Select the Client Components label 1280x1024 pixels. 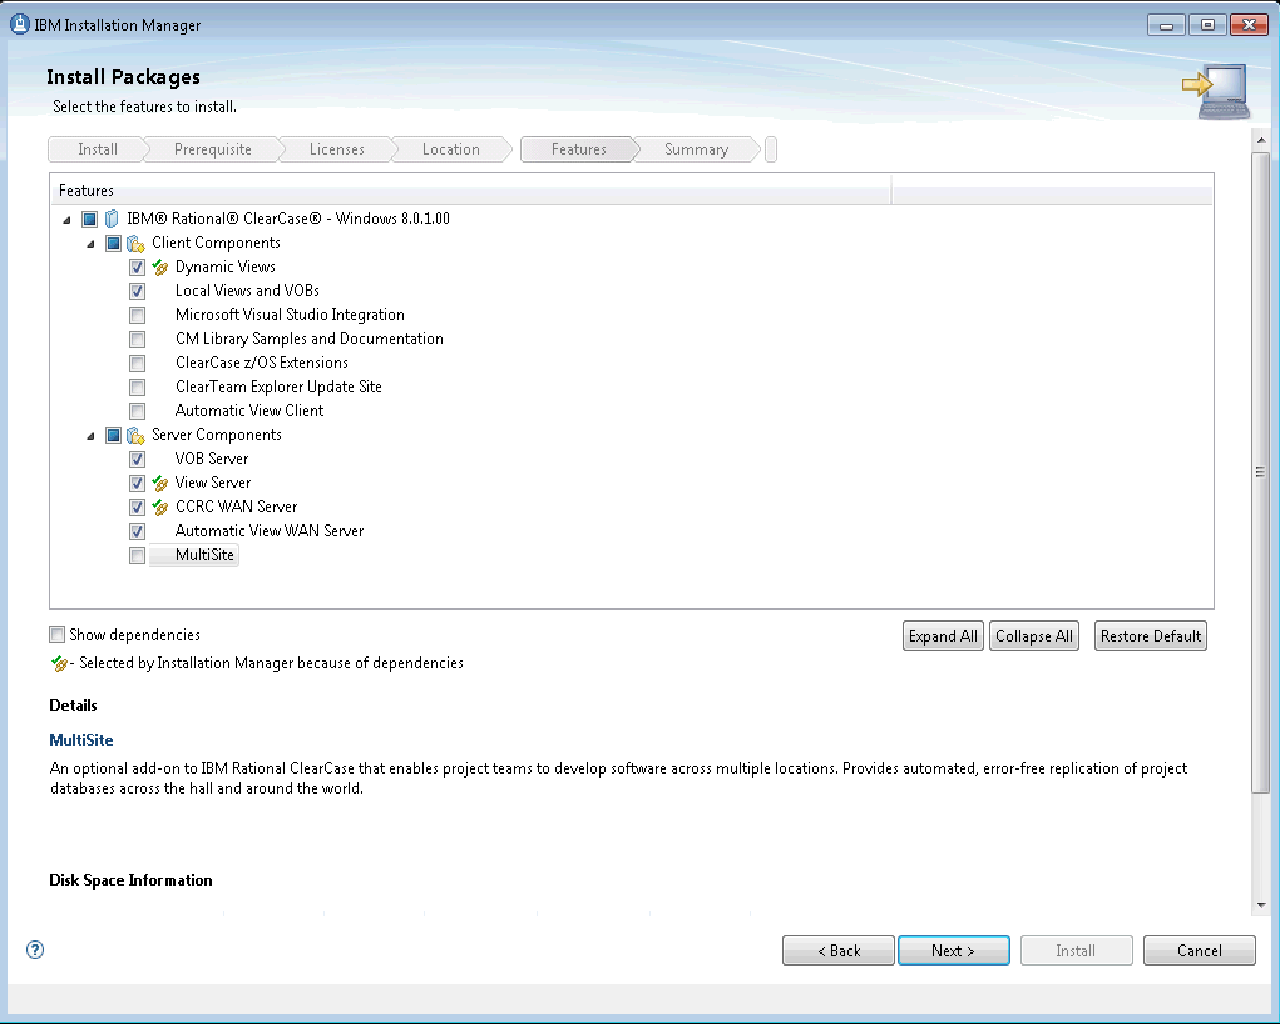pyautogui.click(x=216, y=243)
